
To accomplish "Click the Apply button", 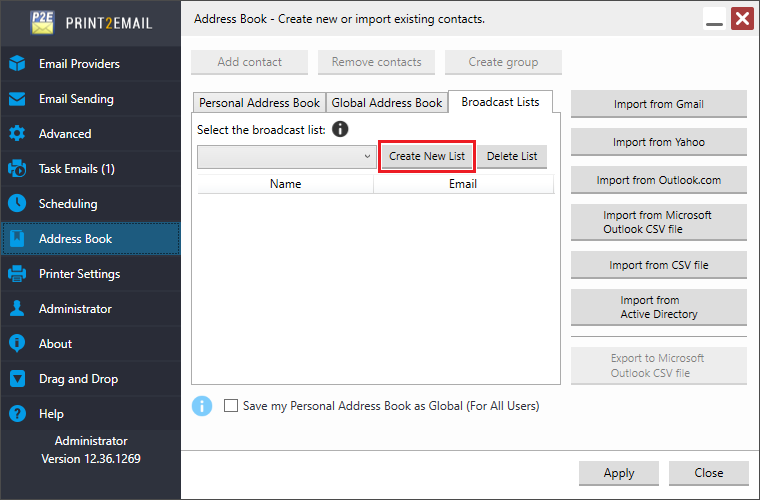I will (x=619, y=473).
